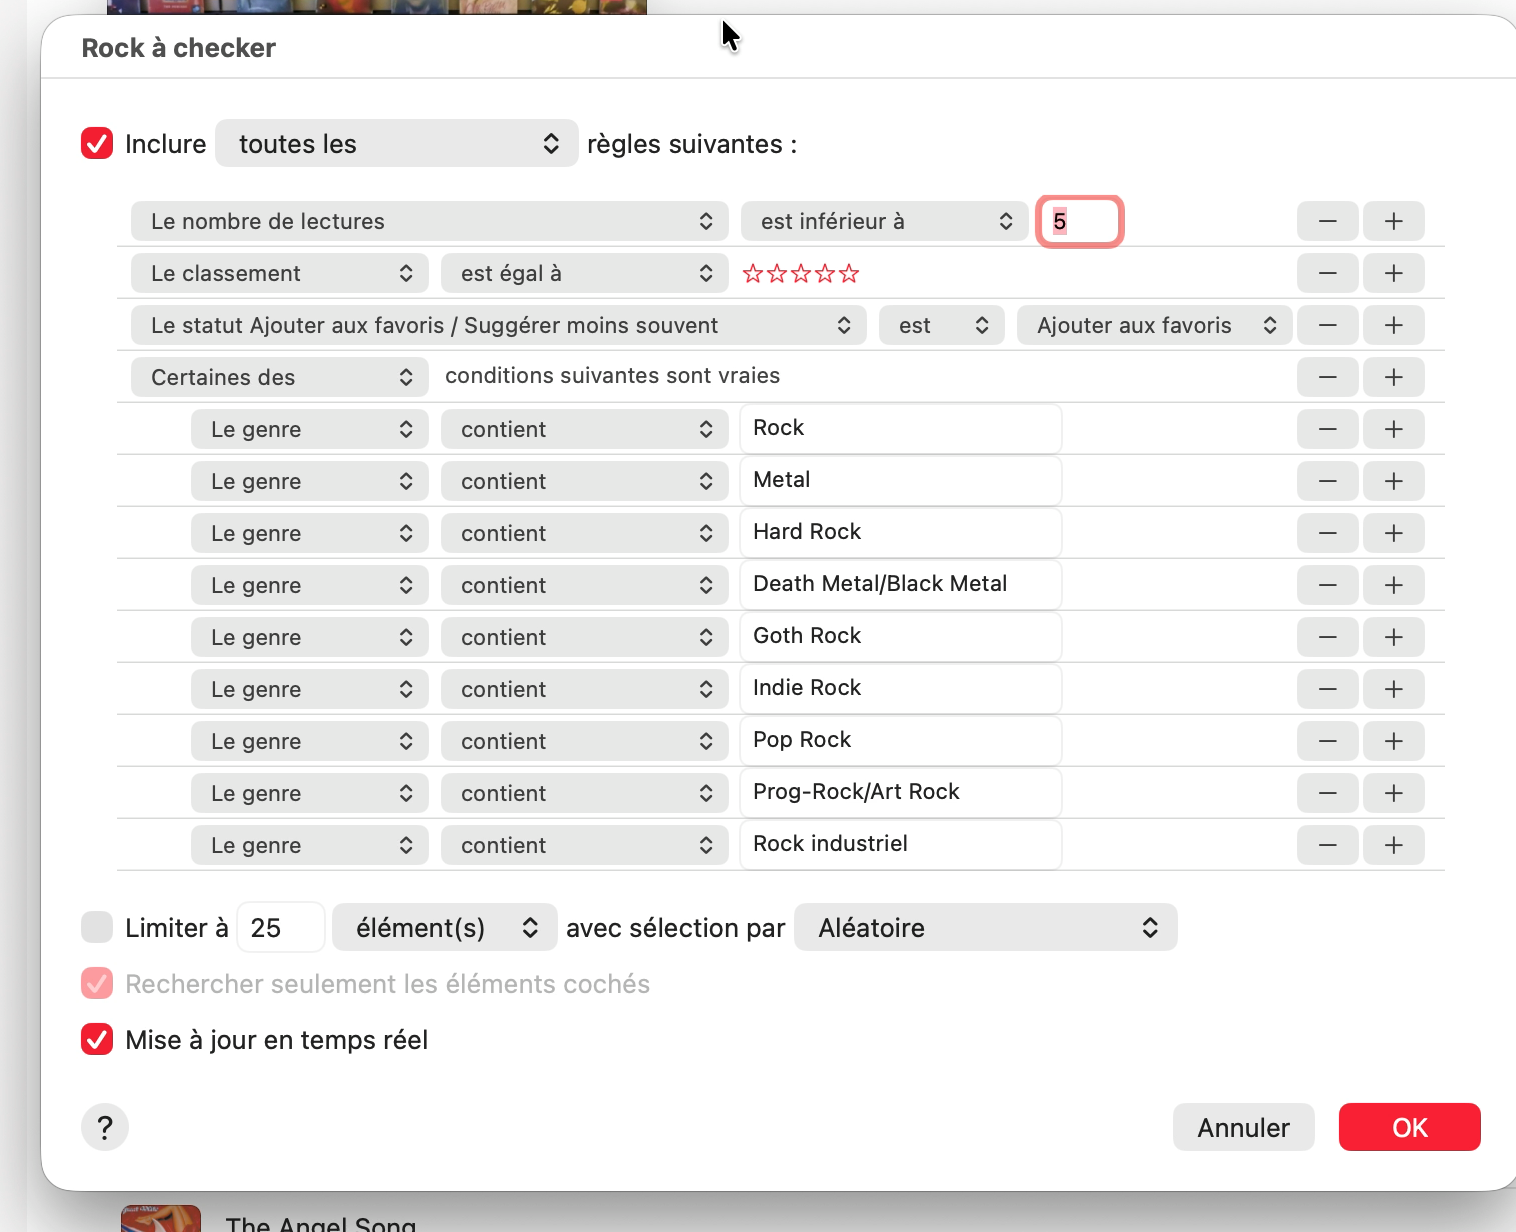Viewport: 1516px width, 1232px height.
Task: Remove the Pop Rock genre rule
Action: click(1327, 741)
